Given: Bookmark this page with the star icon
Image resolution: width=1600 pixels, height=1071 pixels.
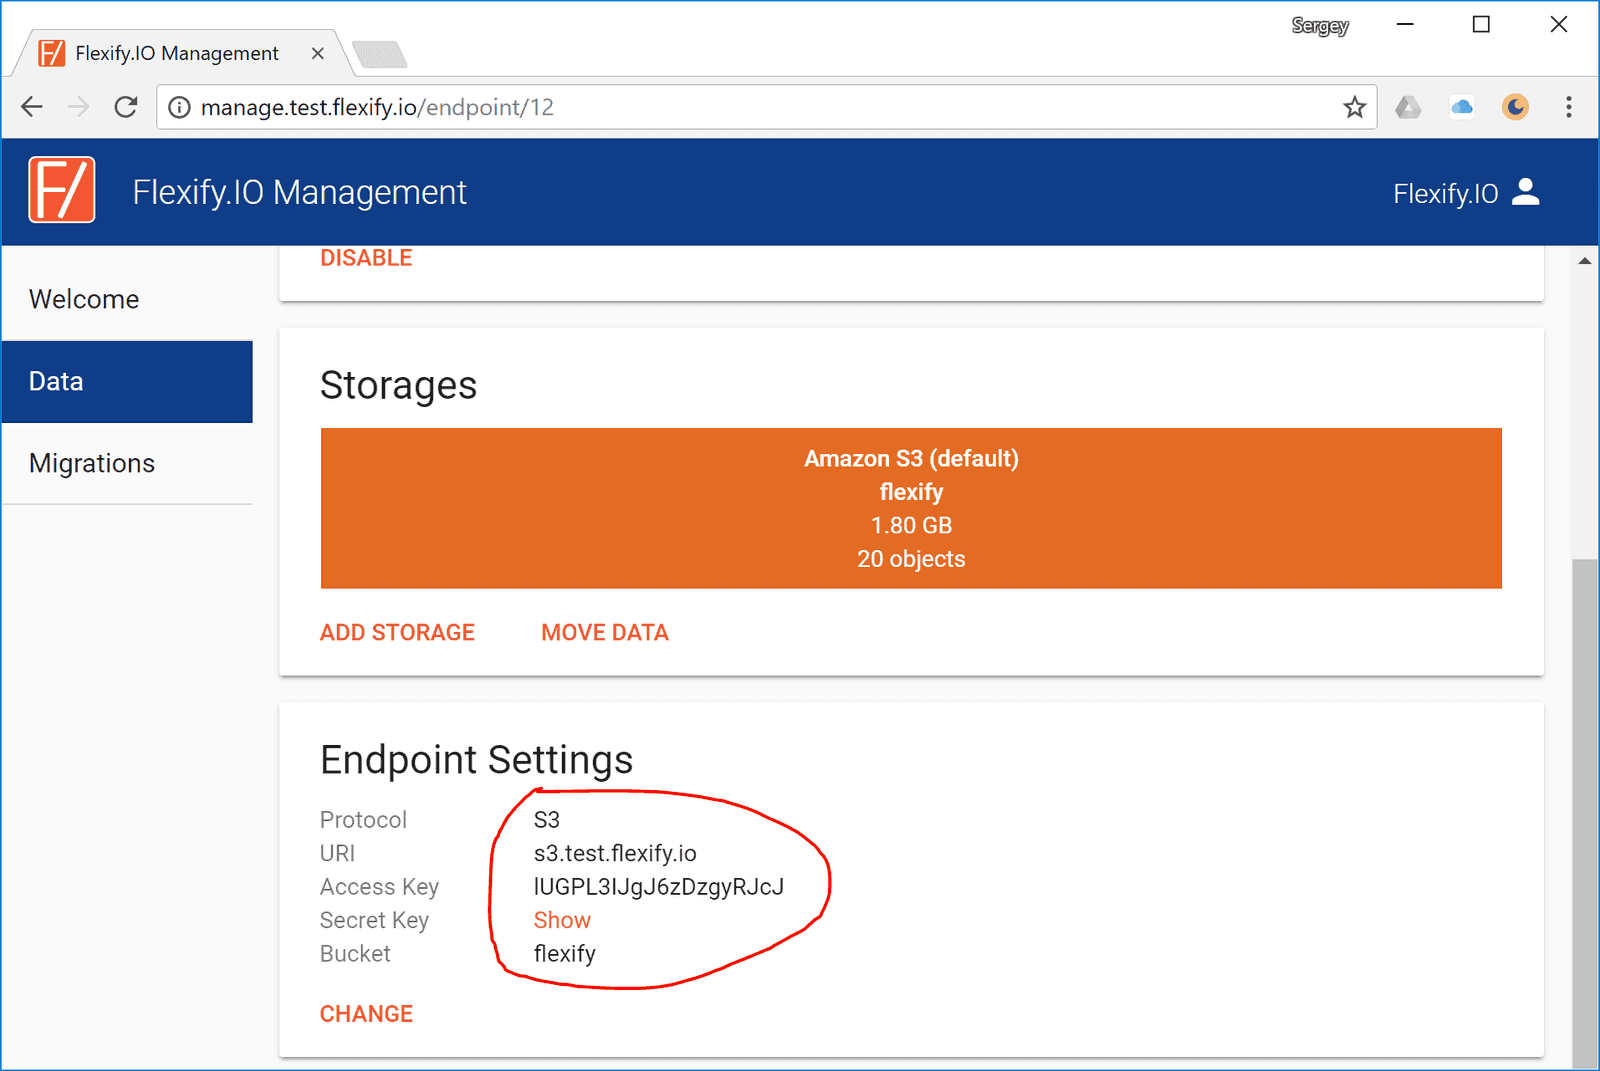Looking at the screenshot, I should click(x=1354, y=107).
